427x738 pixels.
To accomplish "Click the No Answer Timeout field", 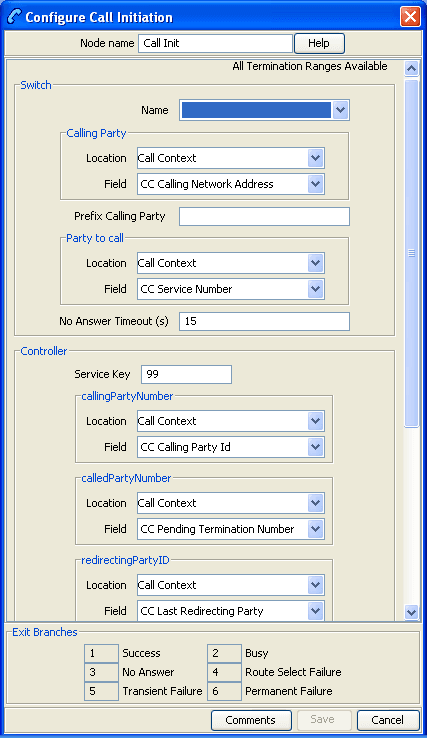I will pos(264,321).
